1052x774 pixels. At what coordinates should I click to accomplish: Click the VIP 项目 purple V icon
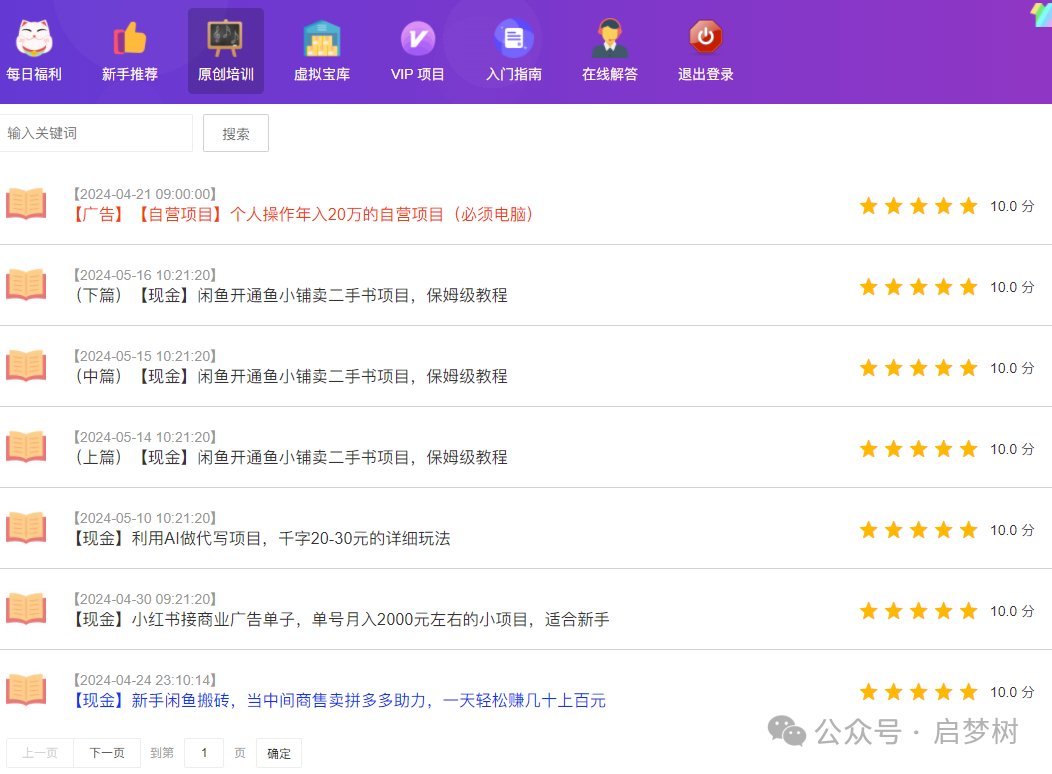tap(417, 38)
